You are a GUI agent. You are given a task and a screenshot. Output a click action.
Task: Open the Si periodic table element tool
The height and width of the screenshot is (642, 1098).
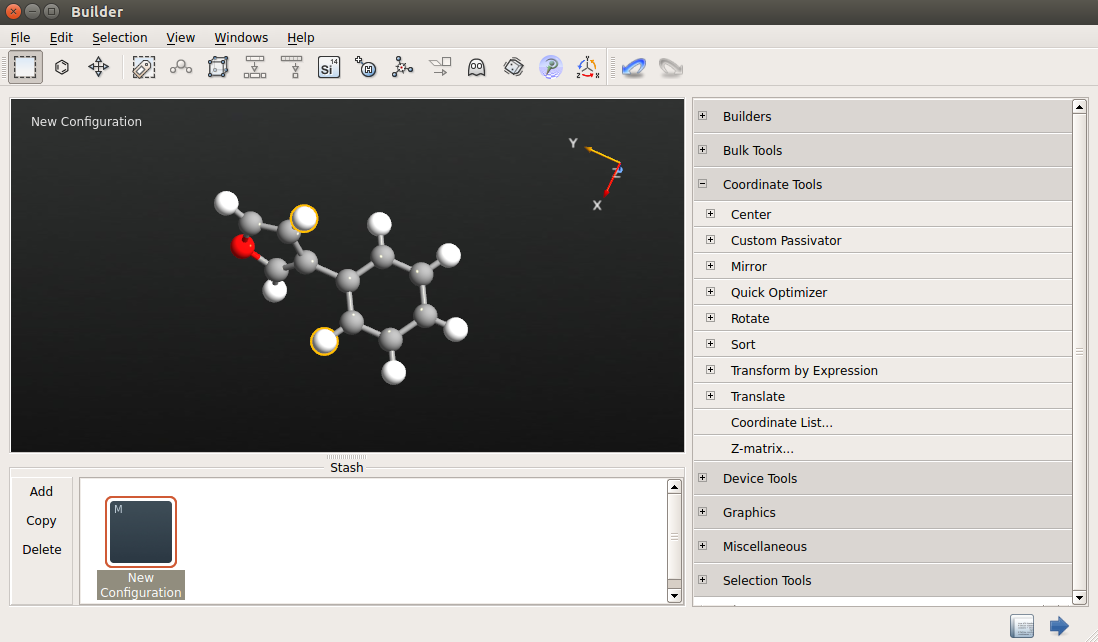coord(328,67)
